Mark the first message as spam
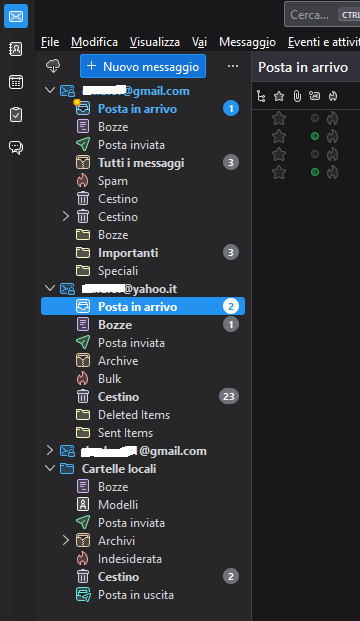The height and width of the screenshot is (621, 360). tap(333, 118)
